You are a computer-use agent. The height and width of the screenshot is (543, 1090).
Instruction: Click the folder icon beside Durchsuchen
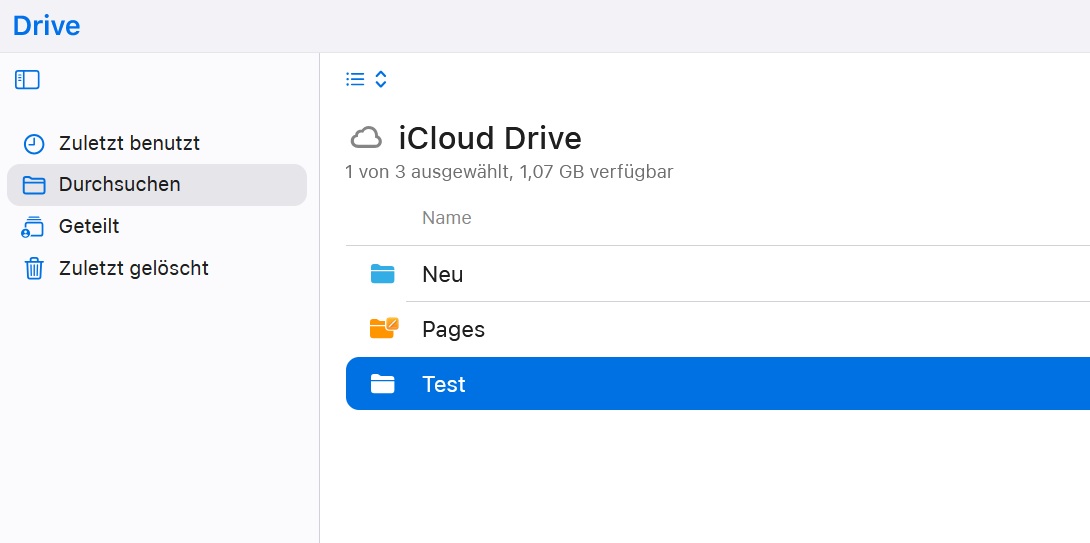(x=34, y=185)
